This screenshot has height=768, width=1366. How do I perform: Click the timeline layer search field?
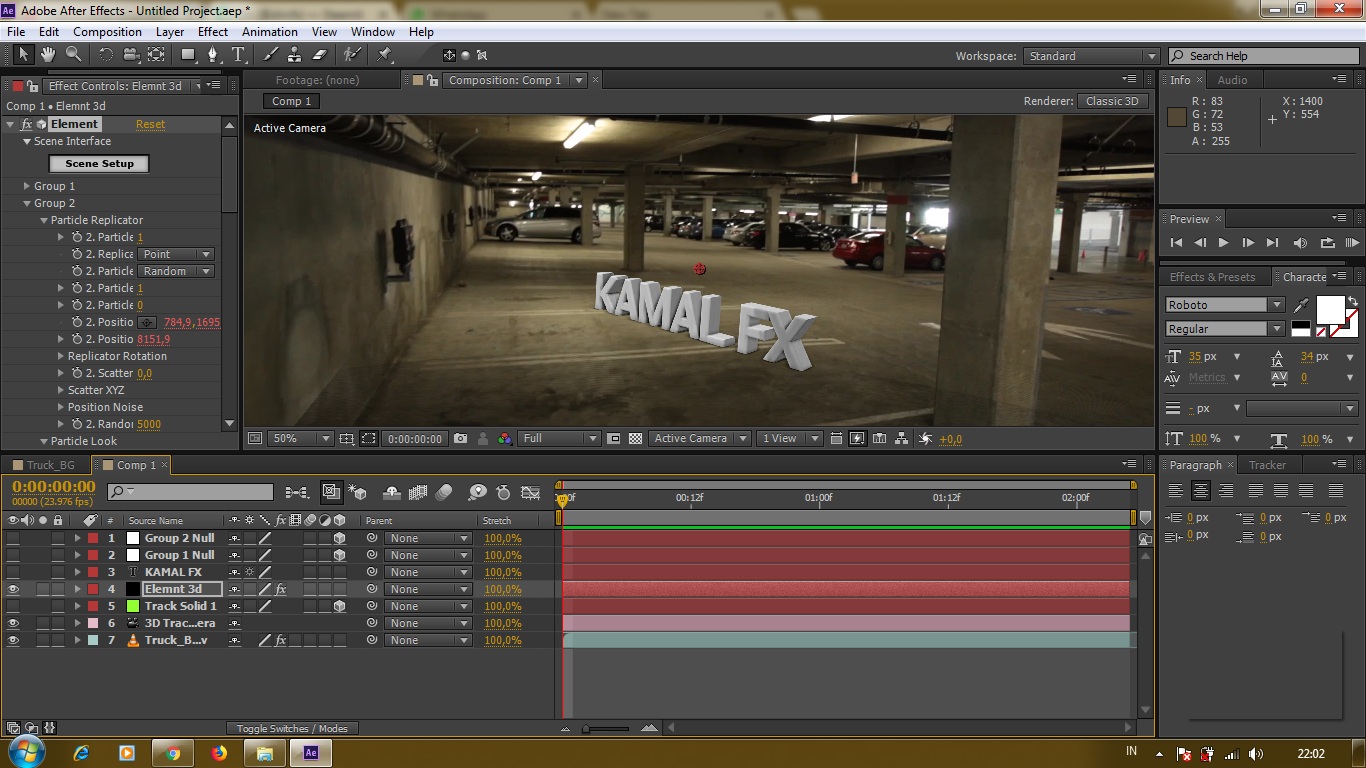(x=190, y=492)
